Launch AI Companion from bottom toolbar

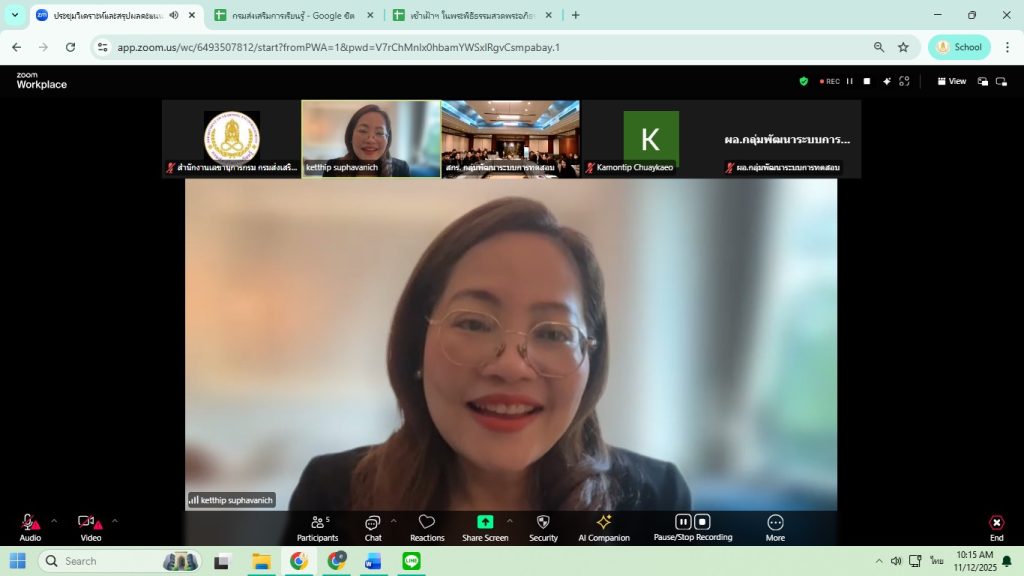604,527
